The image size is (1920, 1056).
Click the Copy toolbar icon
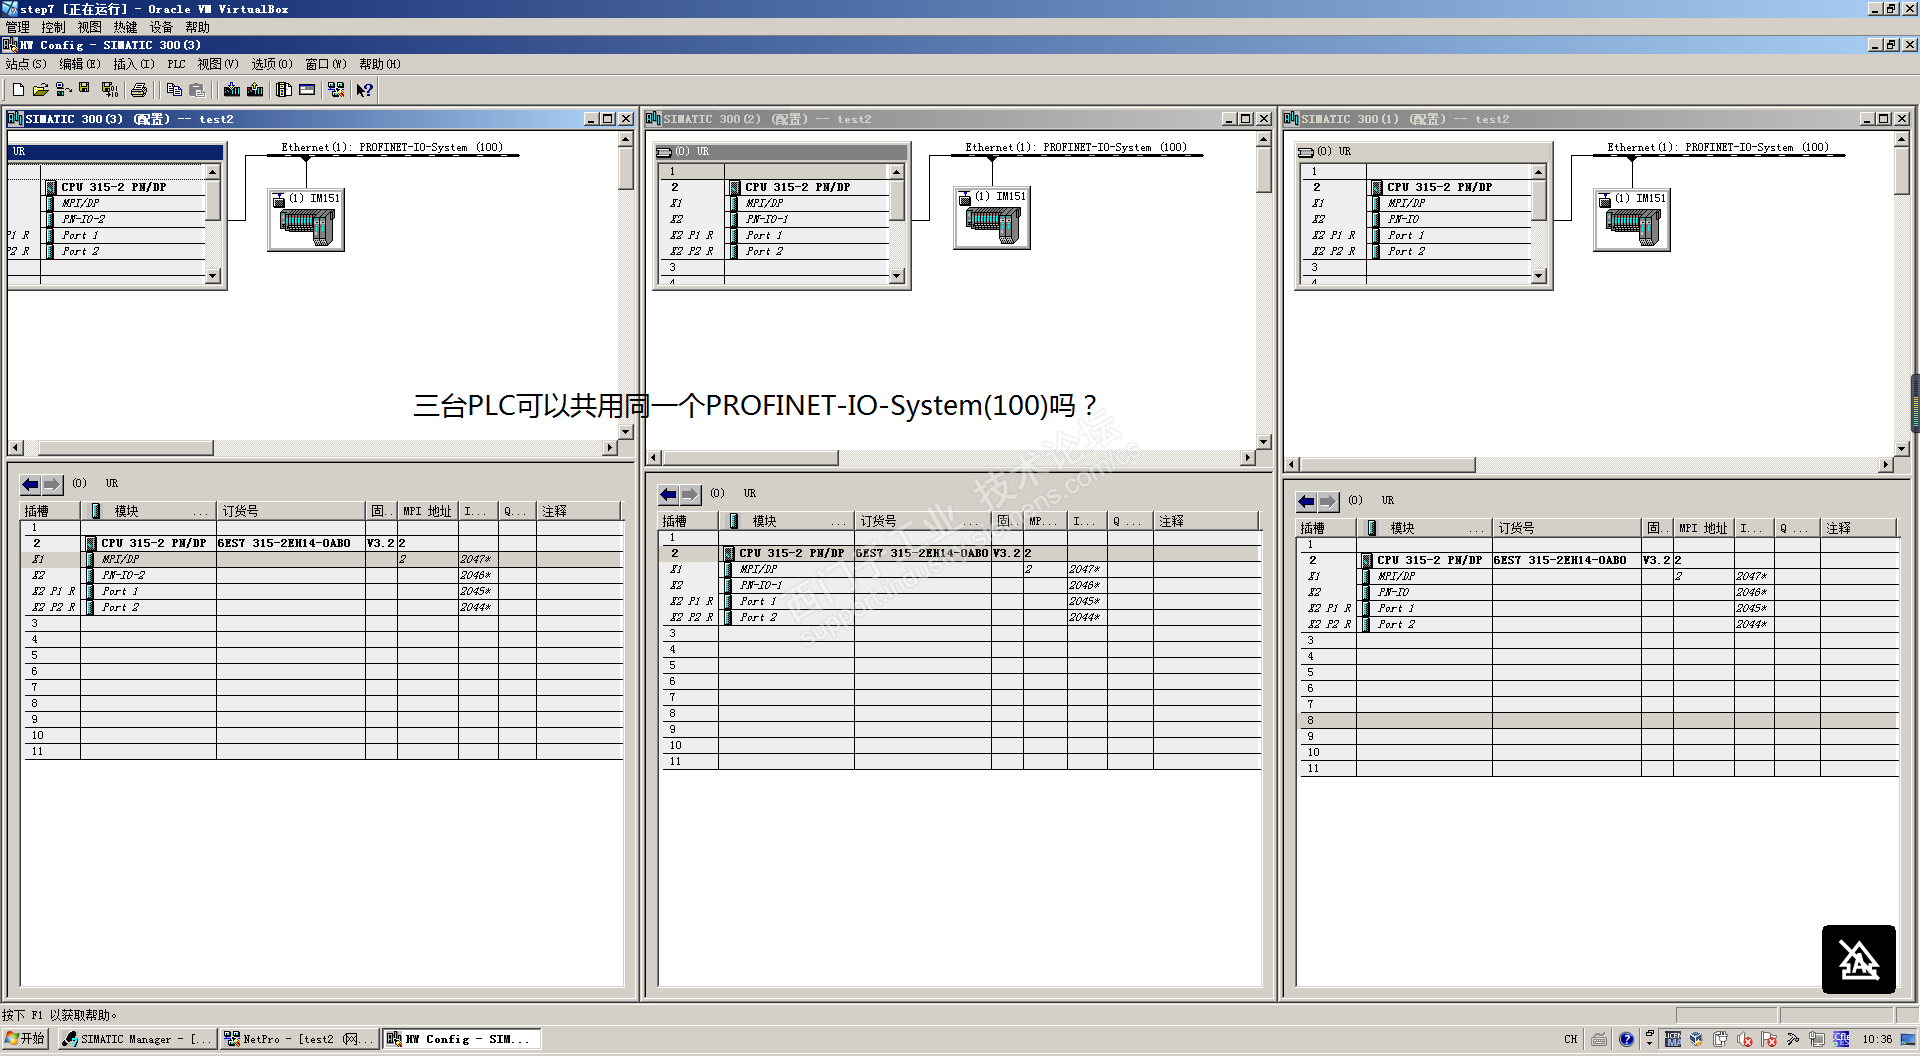click(x=174, y=90)
